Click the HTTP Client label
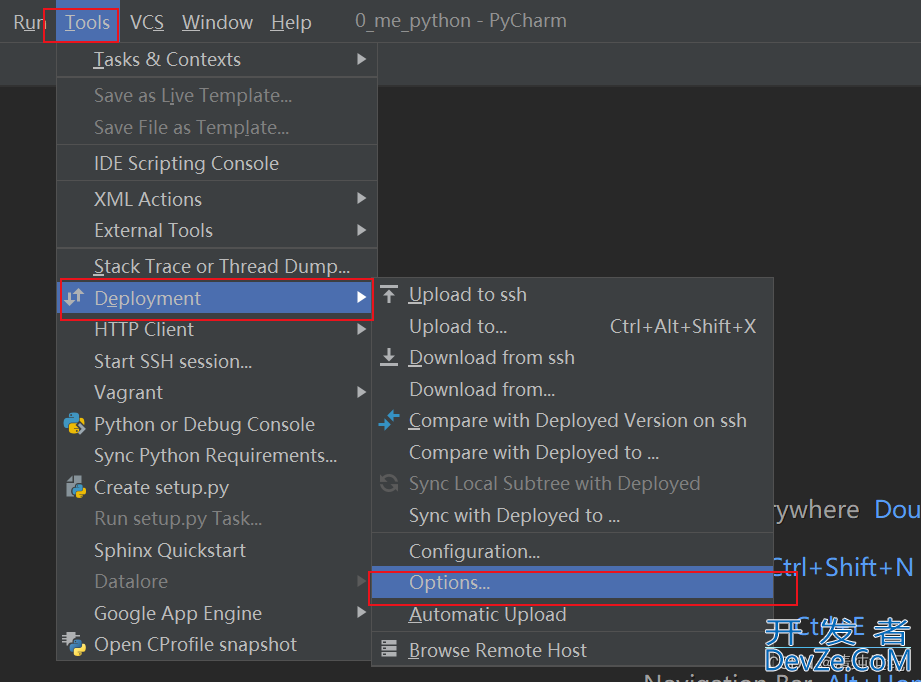The height and width of the screenshot is (682, 921). click(x=144, y=330)
